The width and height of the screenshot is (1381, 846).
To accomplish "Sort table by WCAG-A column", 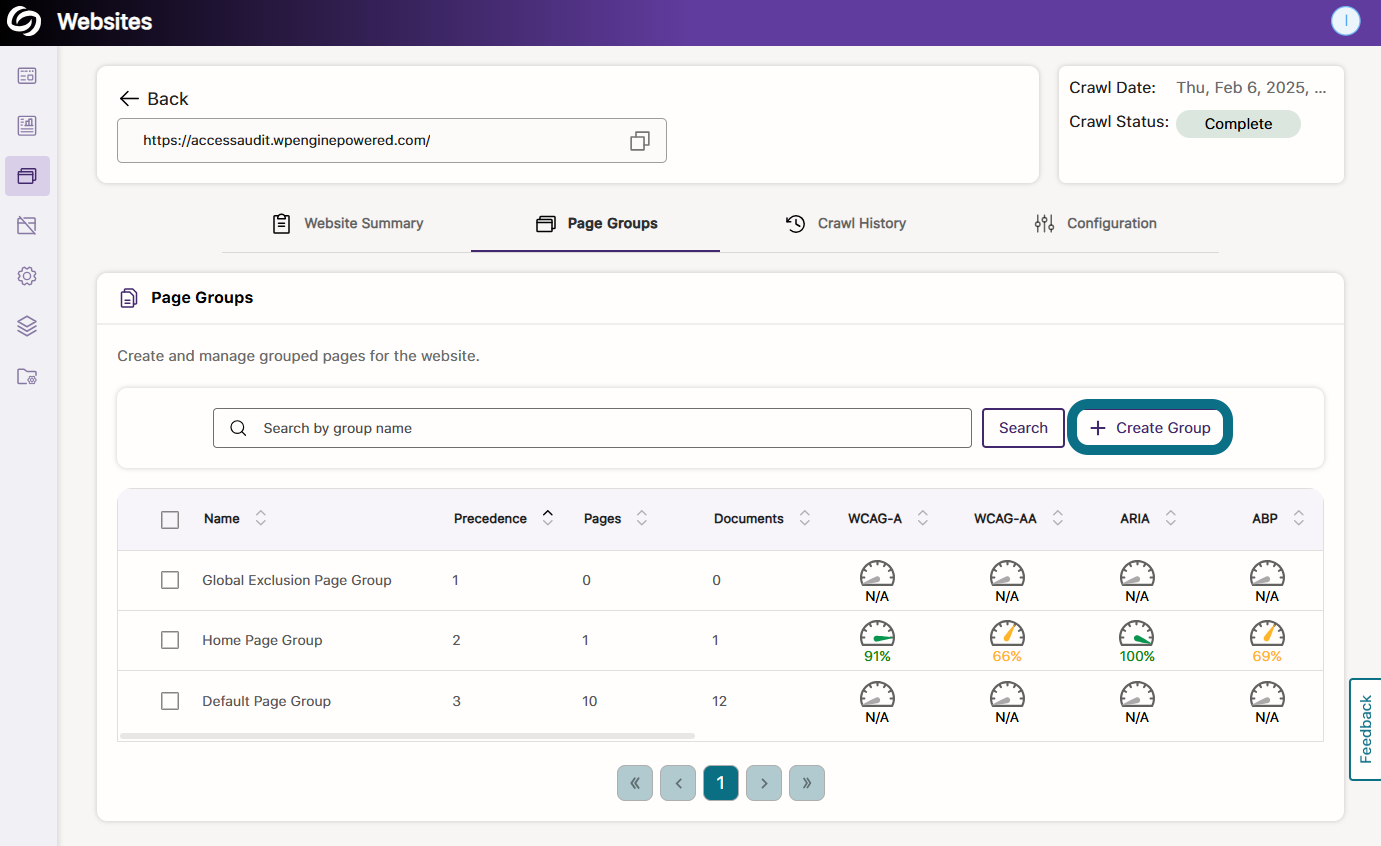I will click(923, 518).
